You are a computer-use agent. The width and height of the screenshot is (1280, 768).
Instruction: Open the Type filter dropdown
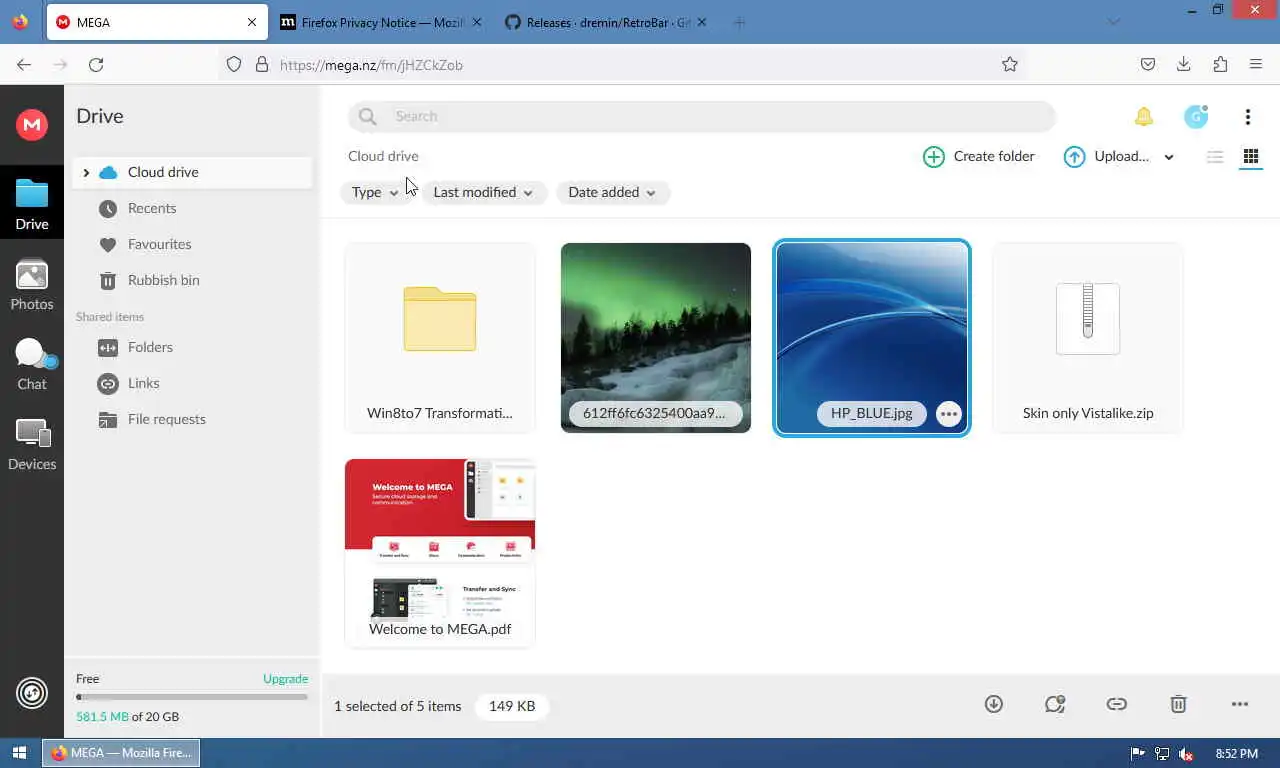[375, 193]
